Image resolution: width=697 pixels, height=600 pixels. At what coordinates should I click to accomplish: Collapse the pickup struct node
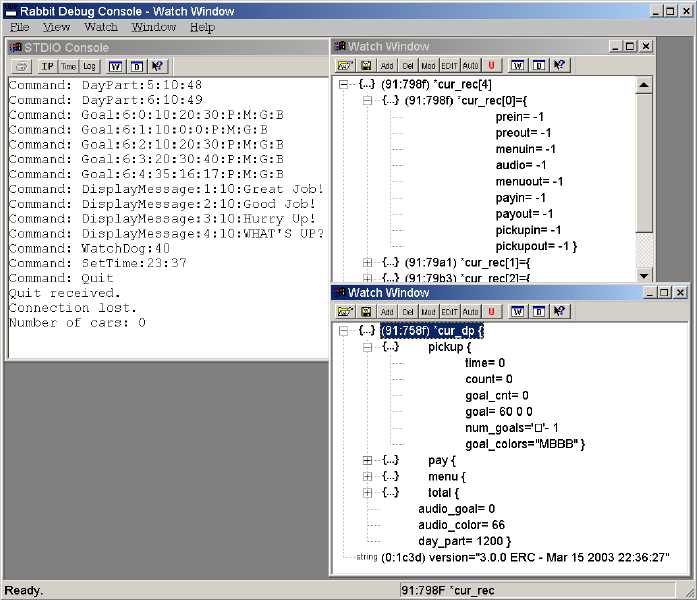367,347
